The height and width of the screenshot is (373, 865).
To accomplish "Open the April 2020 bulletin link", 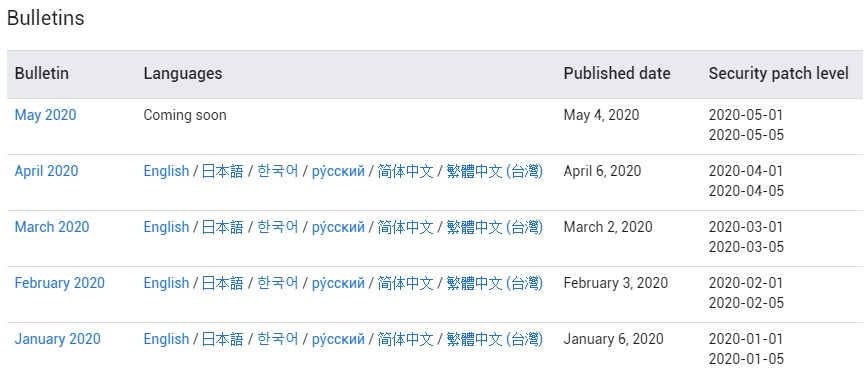I will tap(46, 171).
